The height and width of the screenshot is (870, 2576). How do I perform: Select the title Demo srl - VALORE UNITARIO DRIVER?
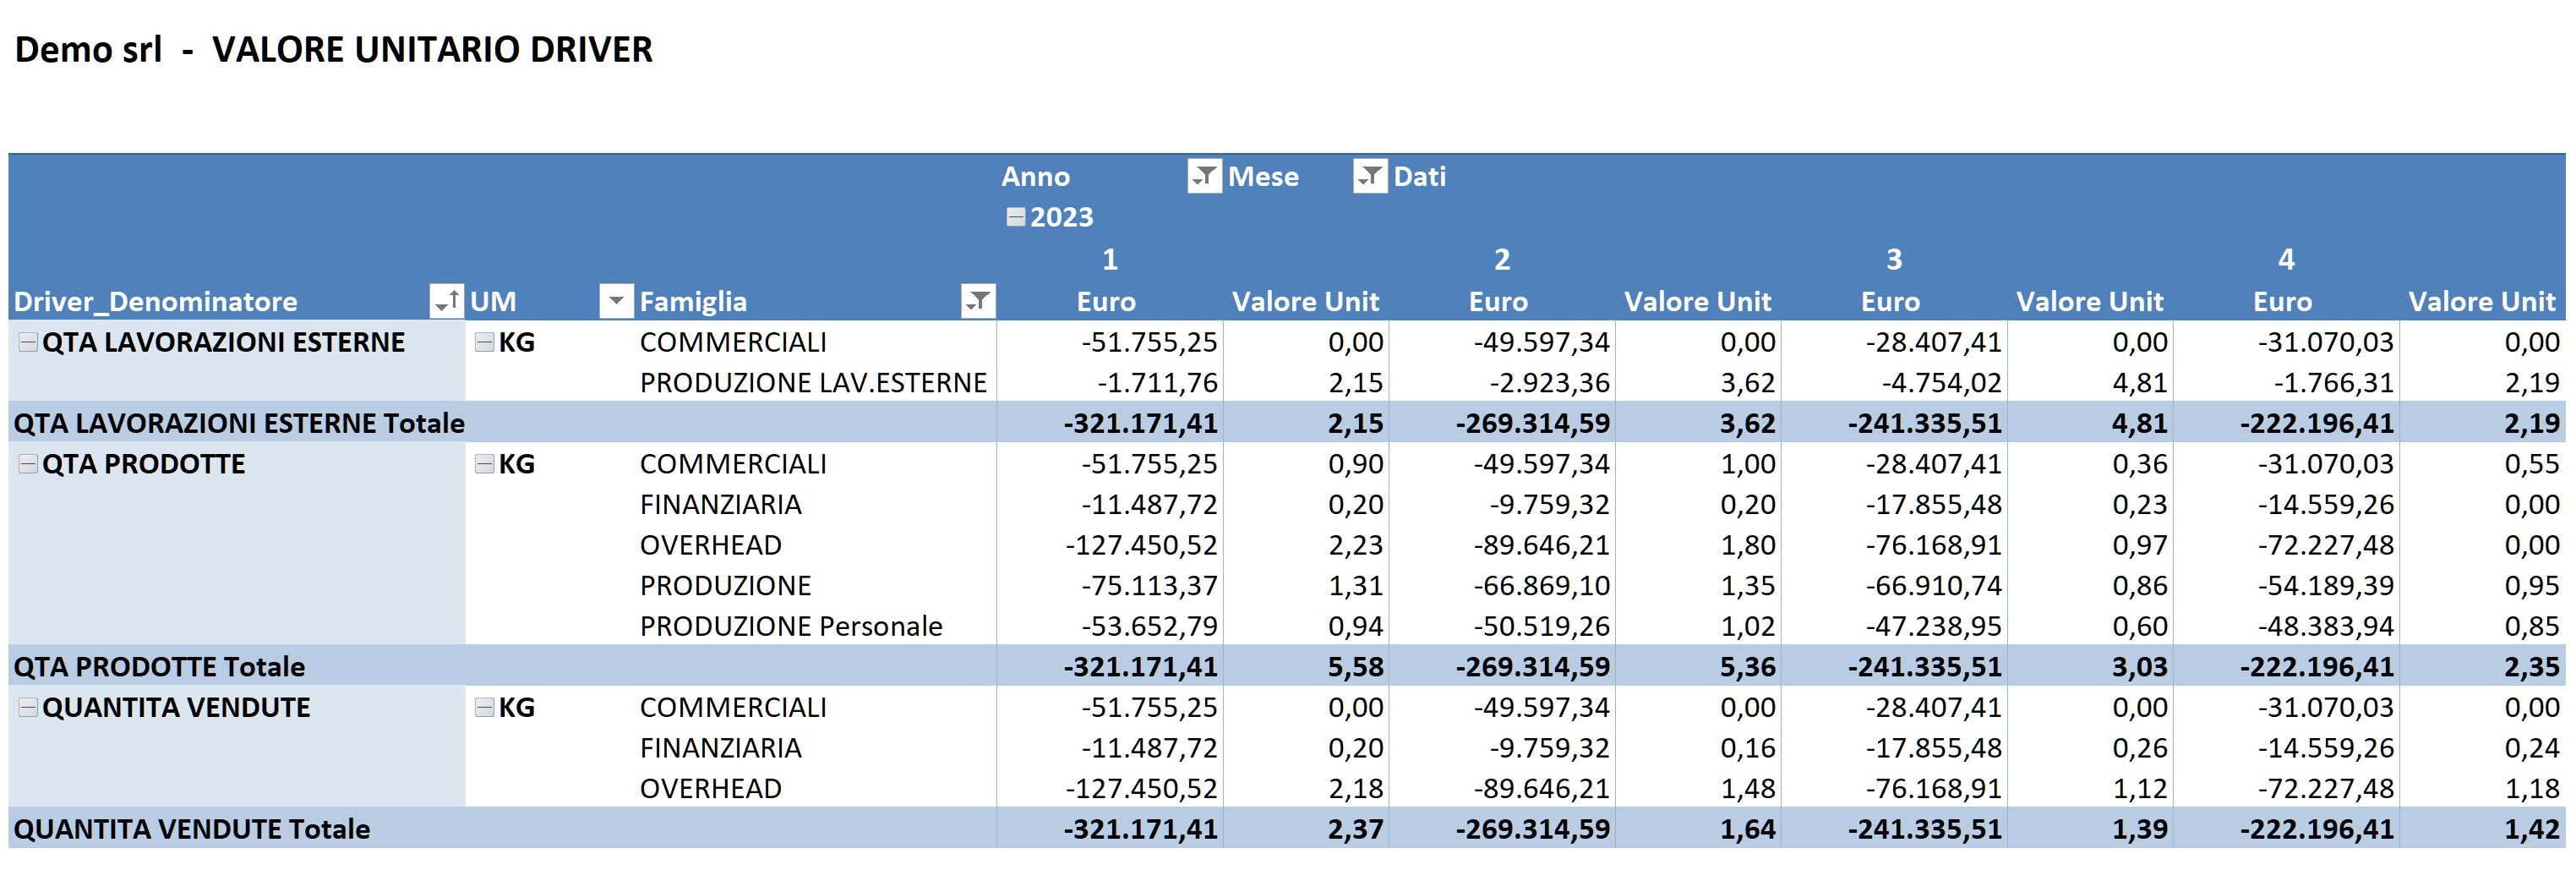(x=334, y=49)
